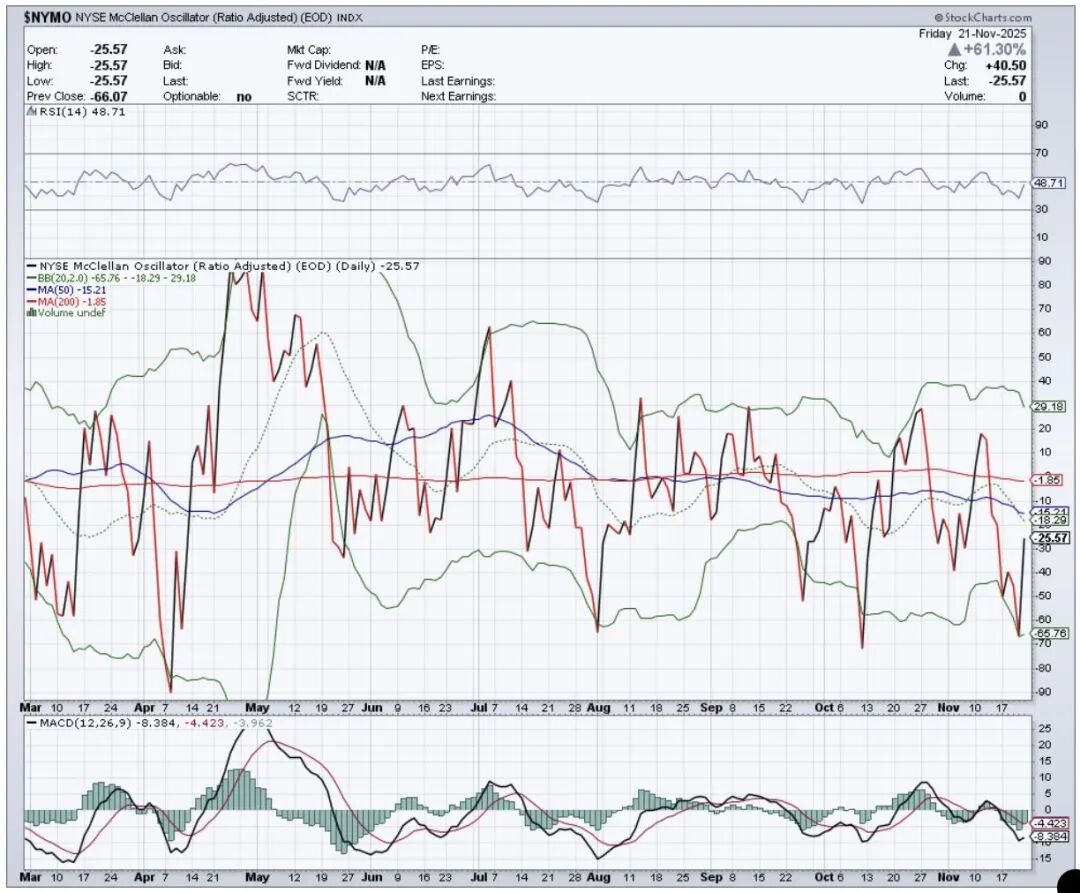Click the Open: label in quote table

pos(43,50)
